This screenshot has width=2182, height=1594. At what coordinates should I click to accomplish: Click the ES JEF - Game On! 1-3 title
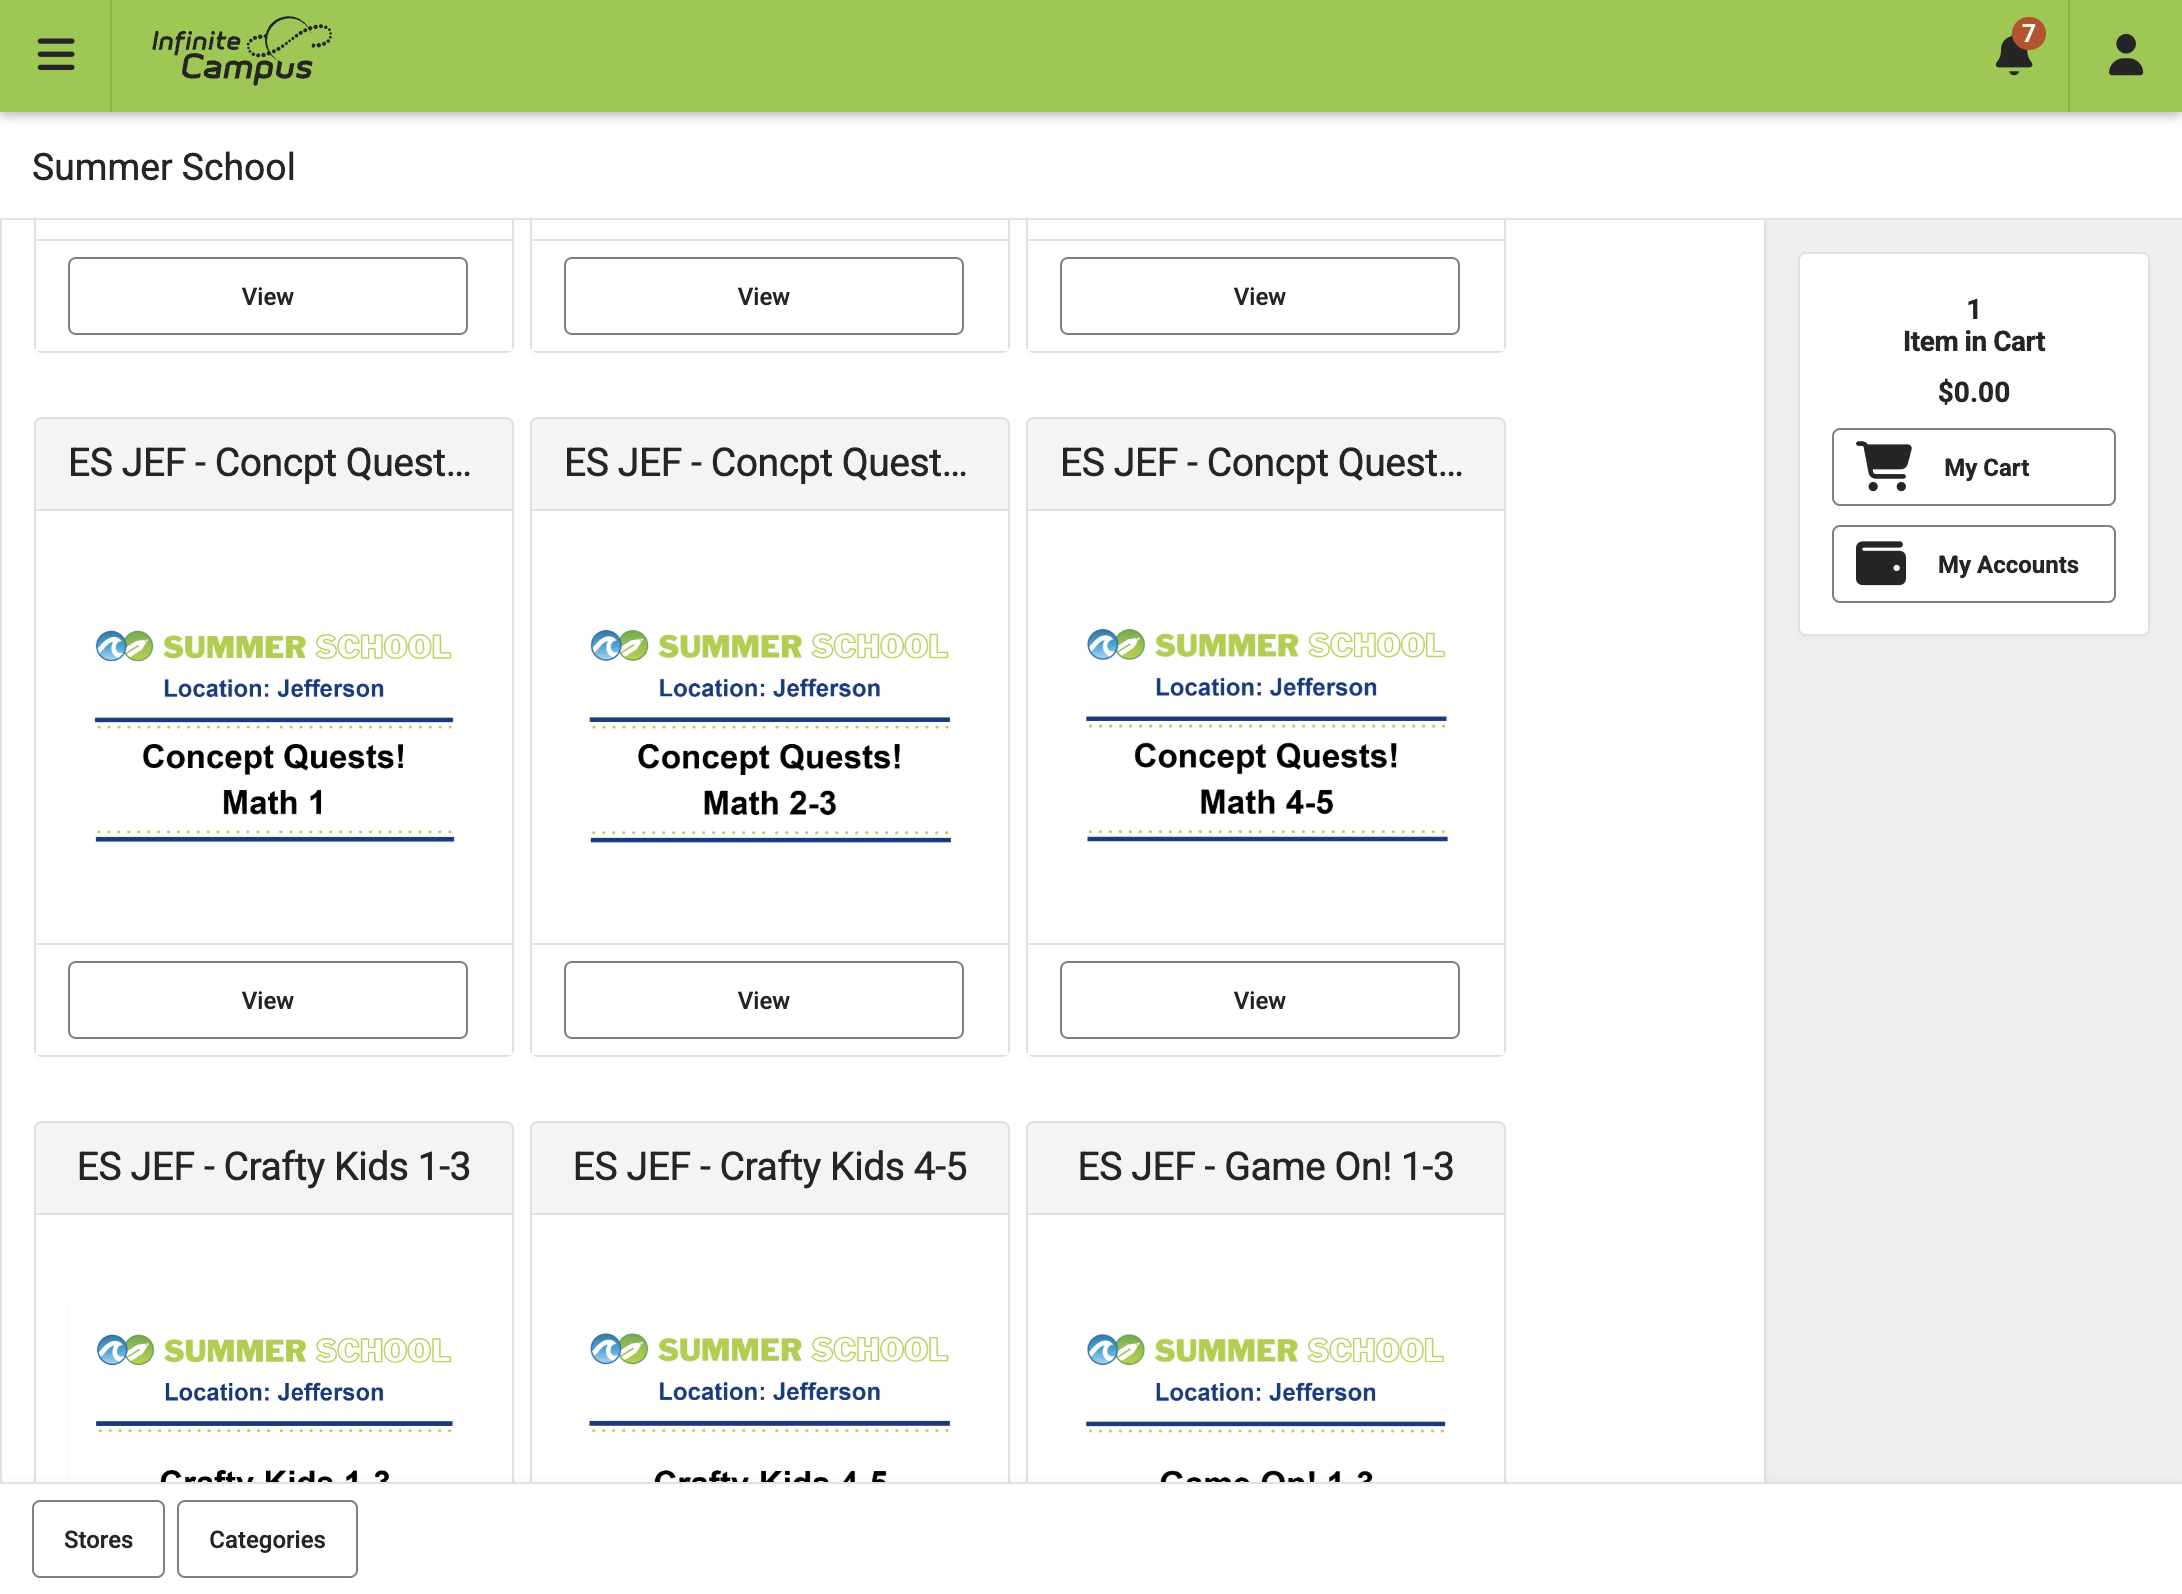(1266, 1167)
